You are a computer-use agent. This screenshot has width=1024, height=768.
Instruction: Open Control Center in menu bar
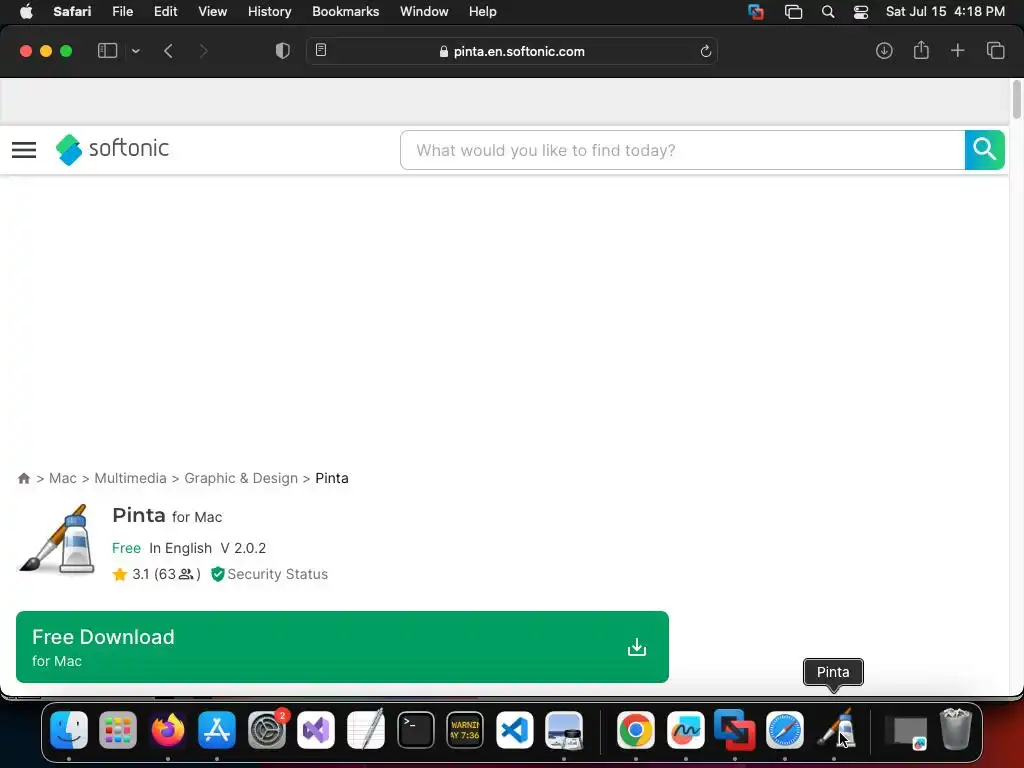861,12
